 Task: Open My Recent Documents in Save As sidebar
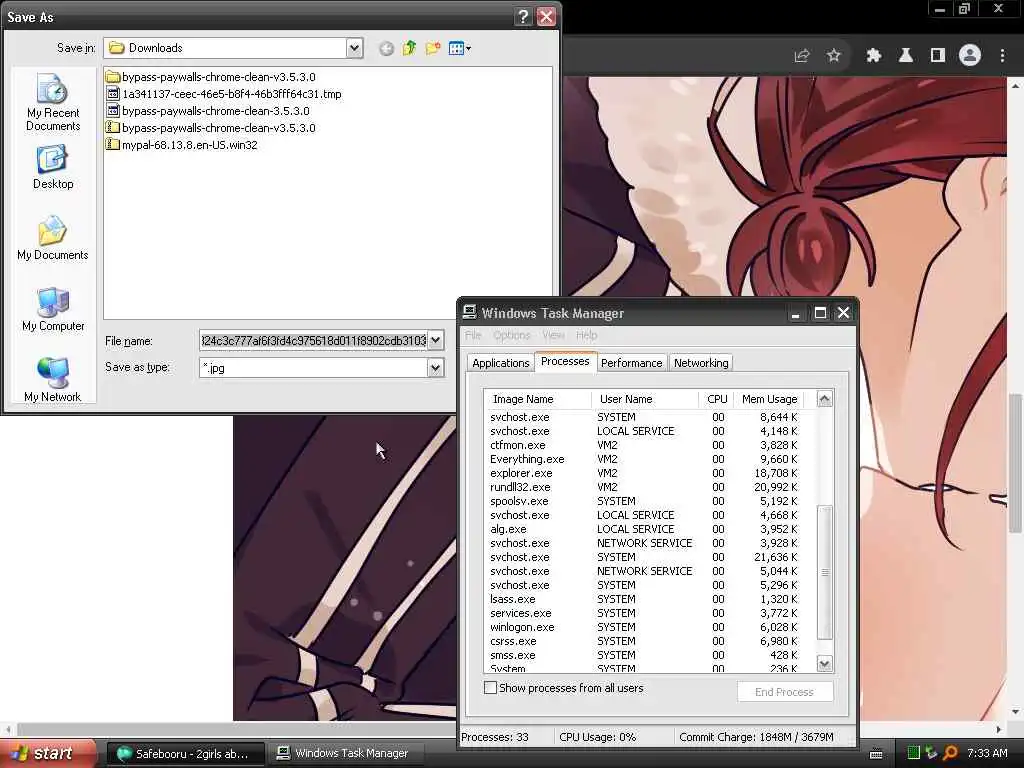[x=53, y=103]
